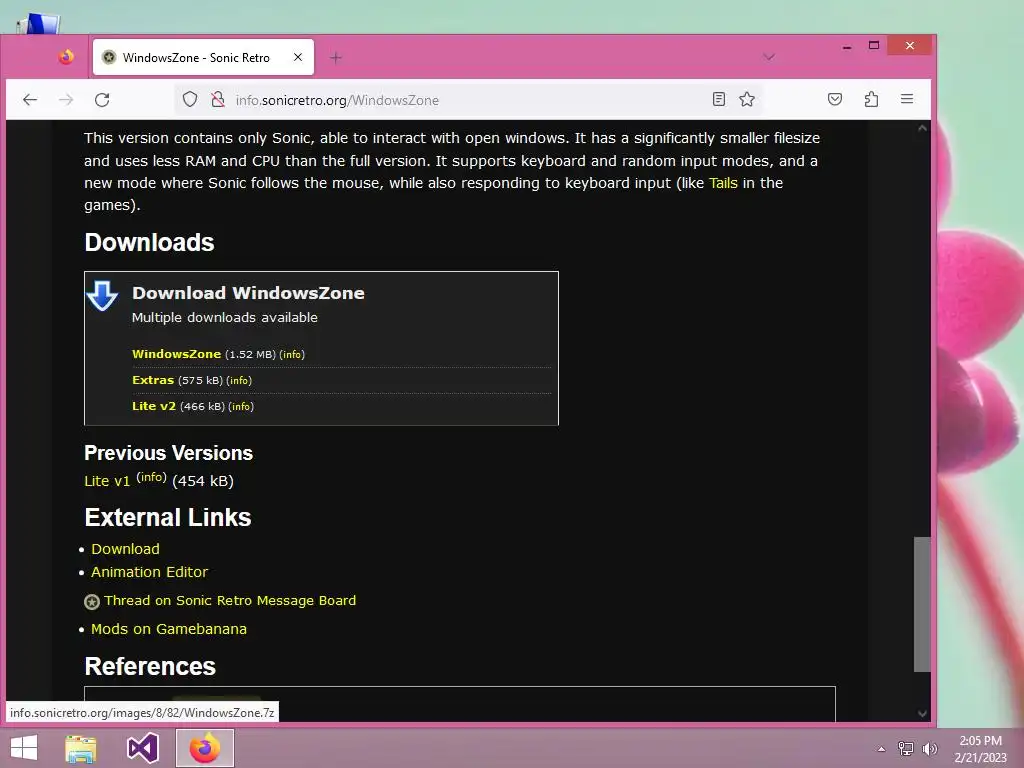Click the Downloads section heading
Image resolution: width=1024 pixels, height=768 pixels.
click(149, 243)
